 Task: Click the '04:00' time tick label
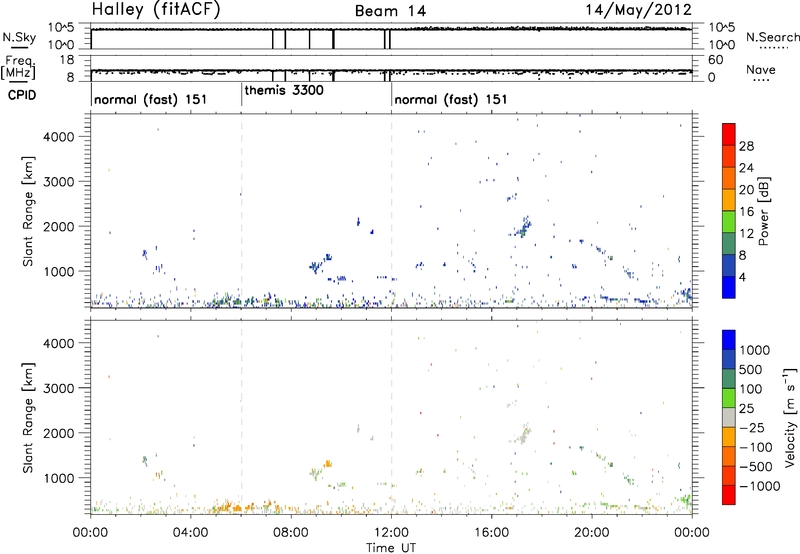[x=190, y=533]
